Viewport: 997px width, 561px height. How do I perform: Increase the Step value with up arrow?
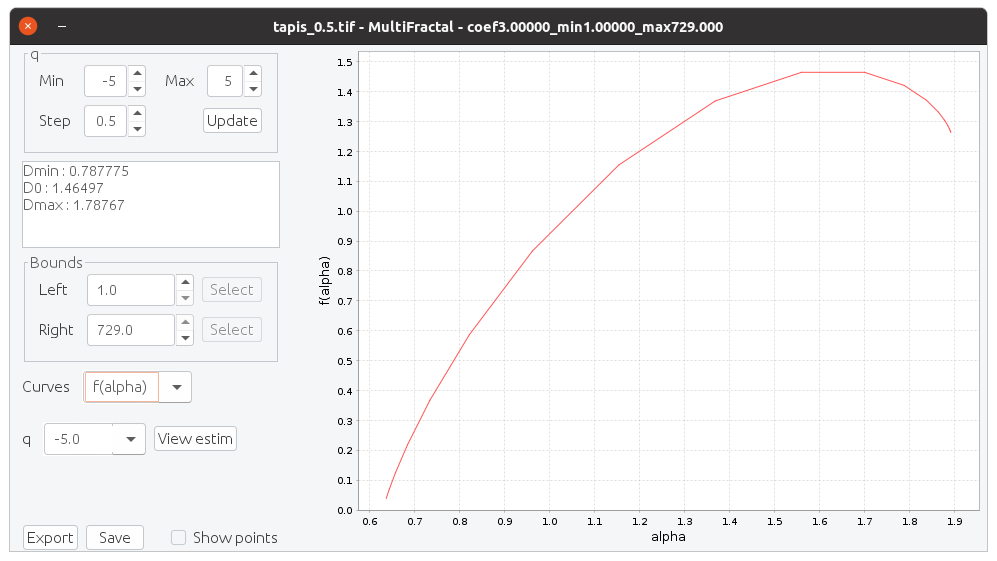(x=137, y=113)
